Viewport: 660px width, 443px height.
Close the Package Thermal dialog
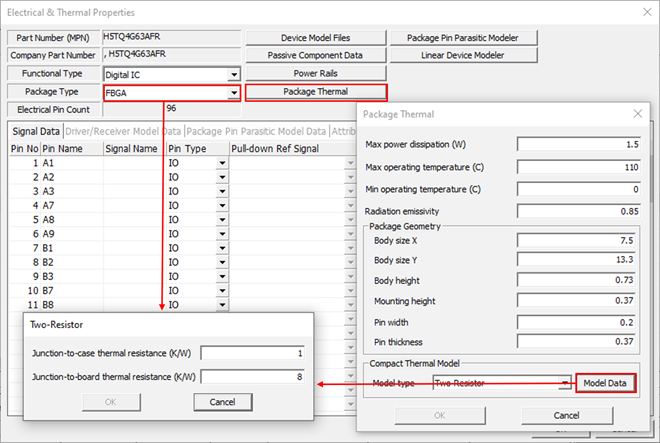coord(637,114)
